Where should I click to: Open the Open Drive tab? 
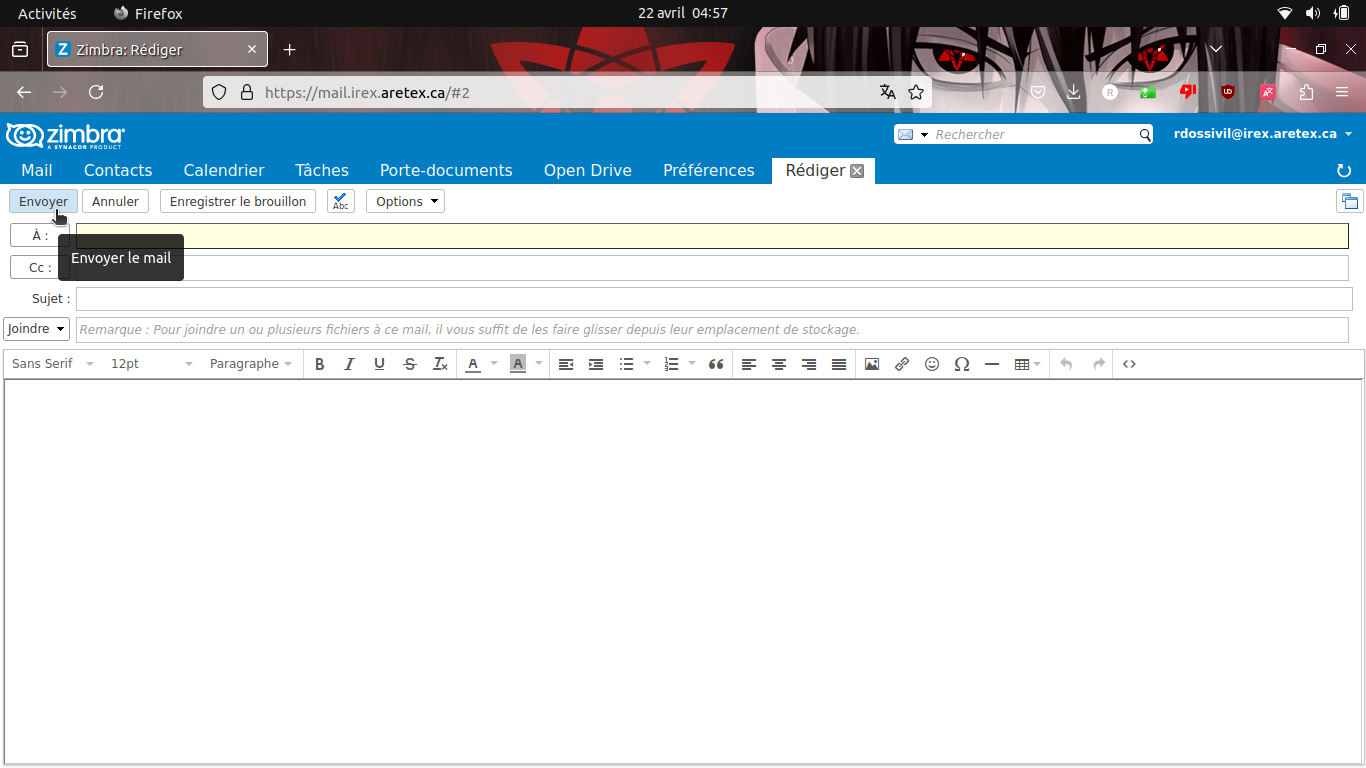pos(588,170)
